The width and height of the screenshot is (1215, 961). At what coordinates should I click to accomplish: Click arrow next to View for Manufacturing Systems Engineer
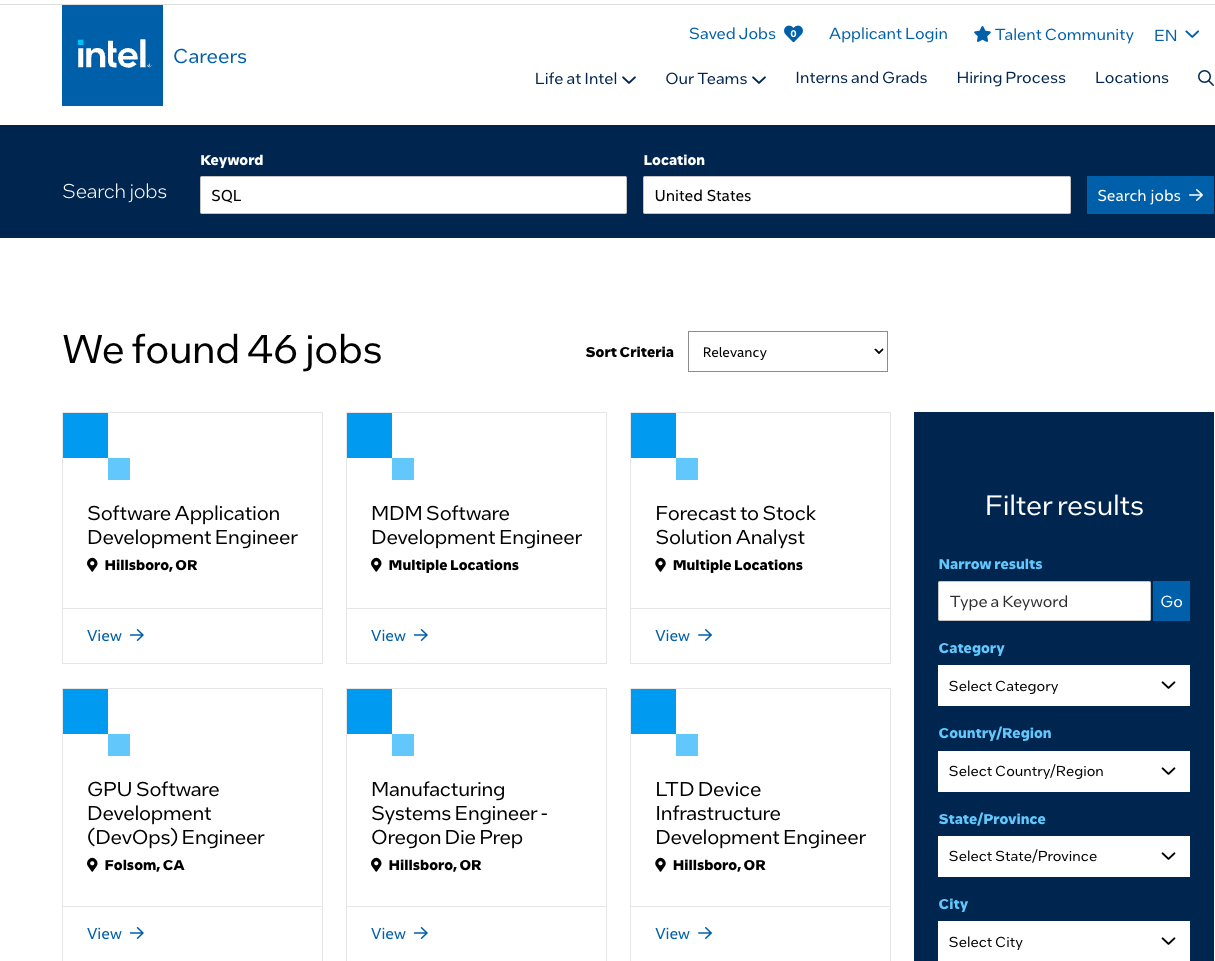pos(421,933)
